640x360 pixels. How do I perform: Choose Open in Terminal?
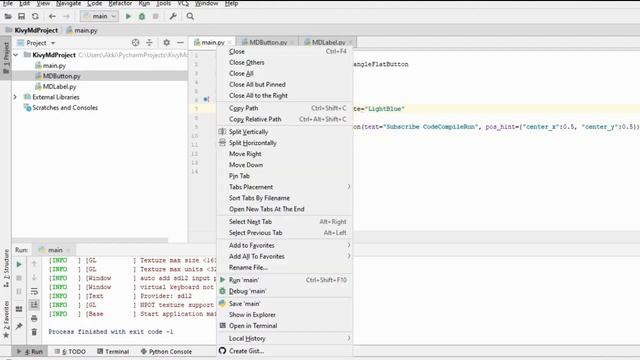285,326
